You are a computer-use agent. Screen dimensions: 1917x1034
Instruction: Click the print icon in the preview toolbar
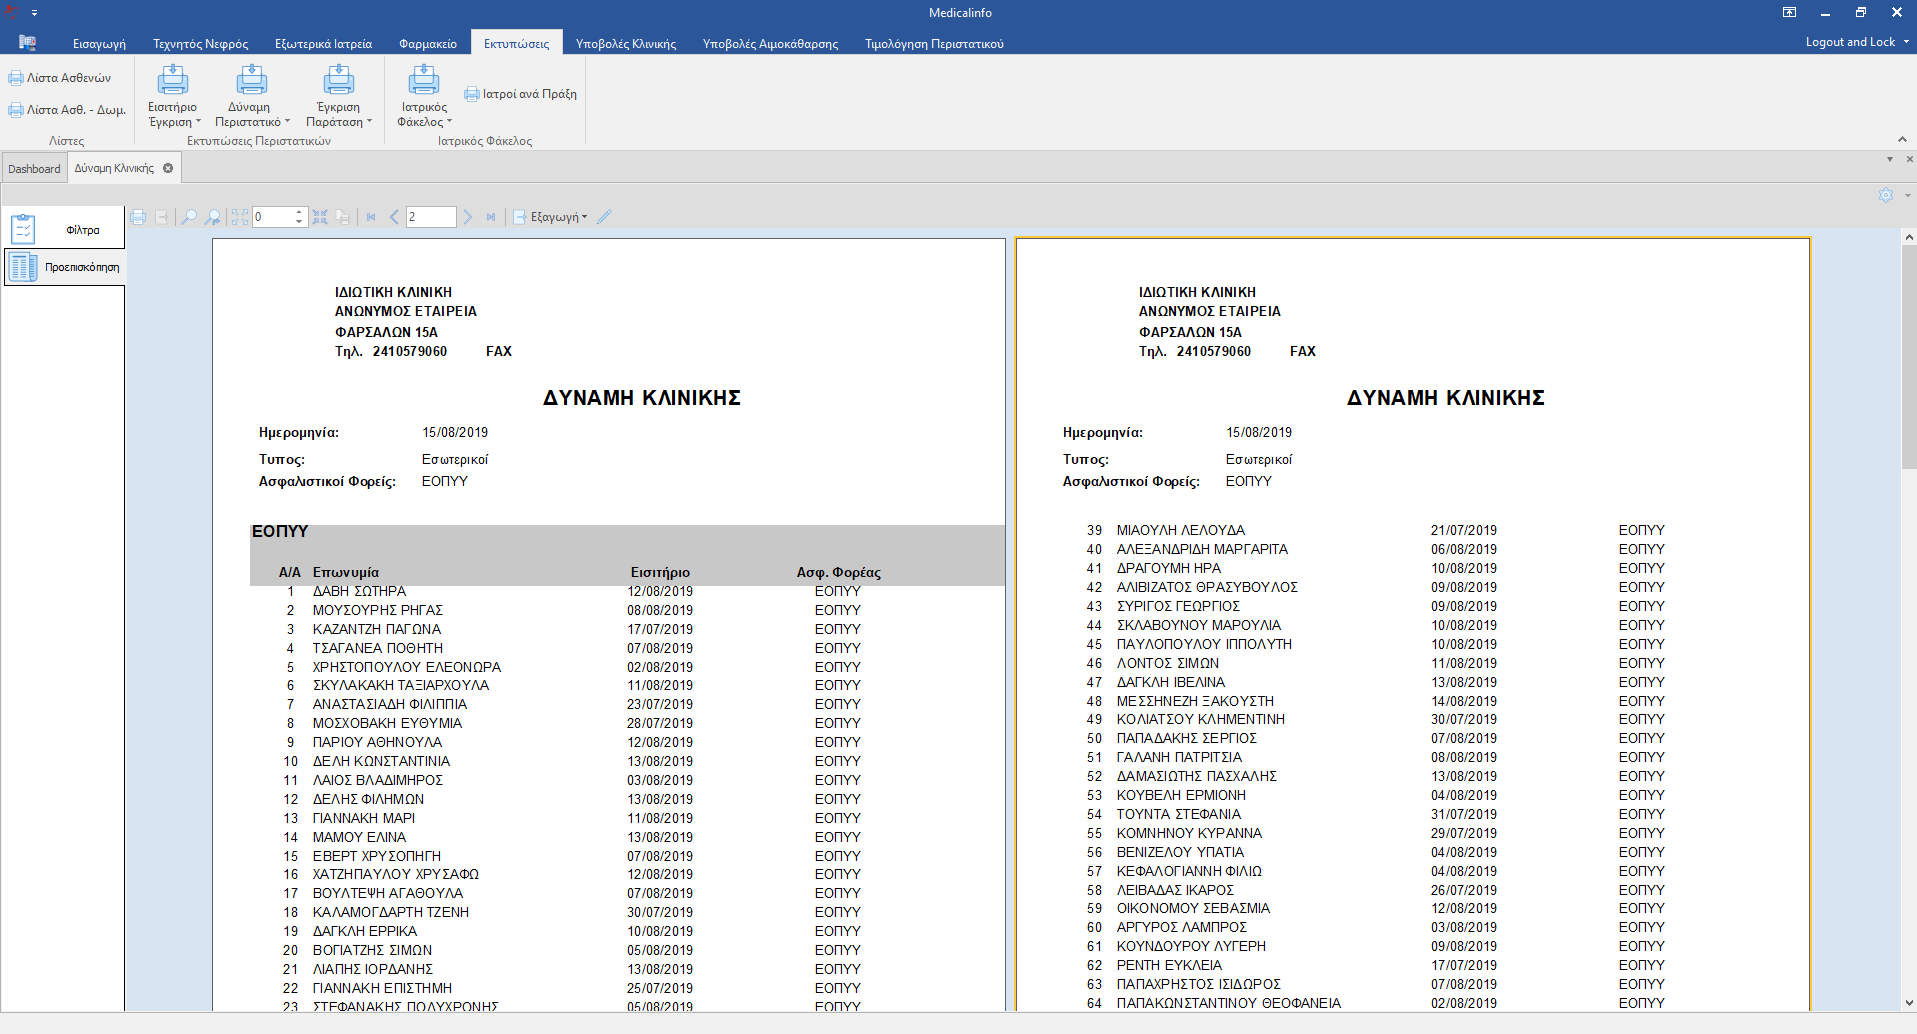pos(138,217)
